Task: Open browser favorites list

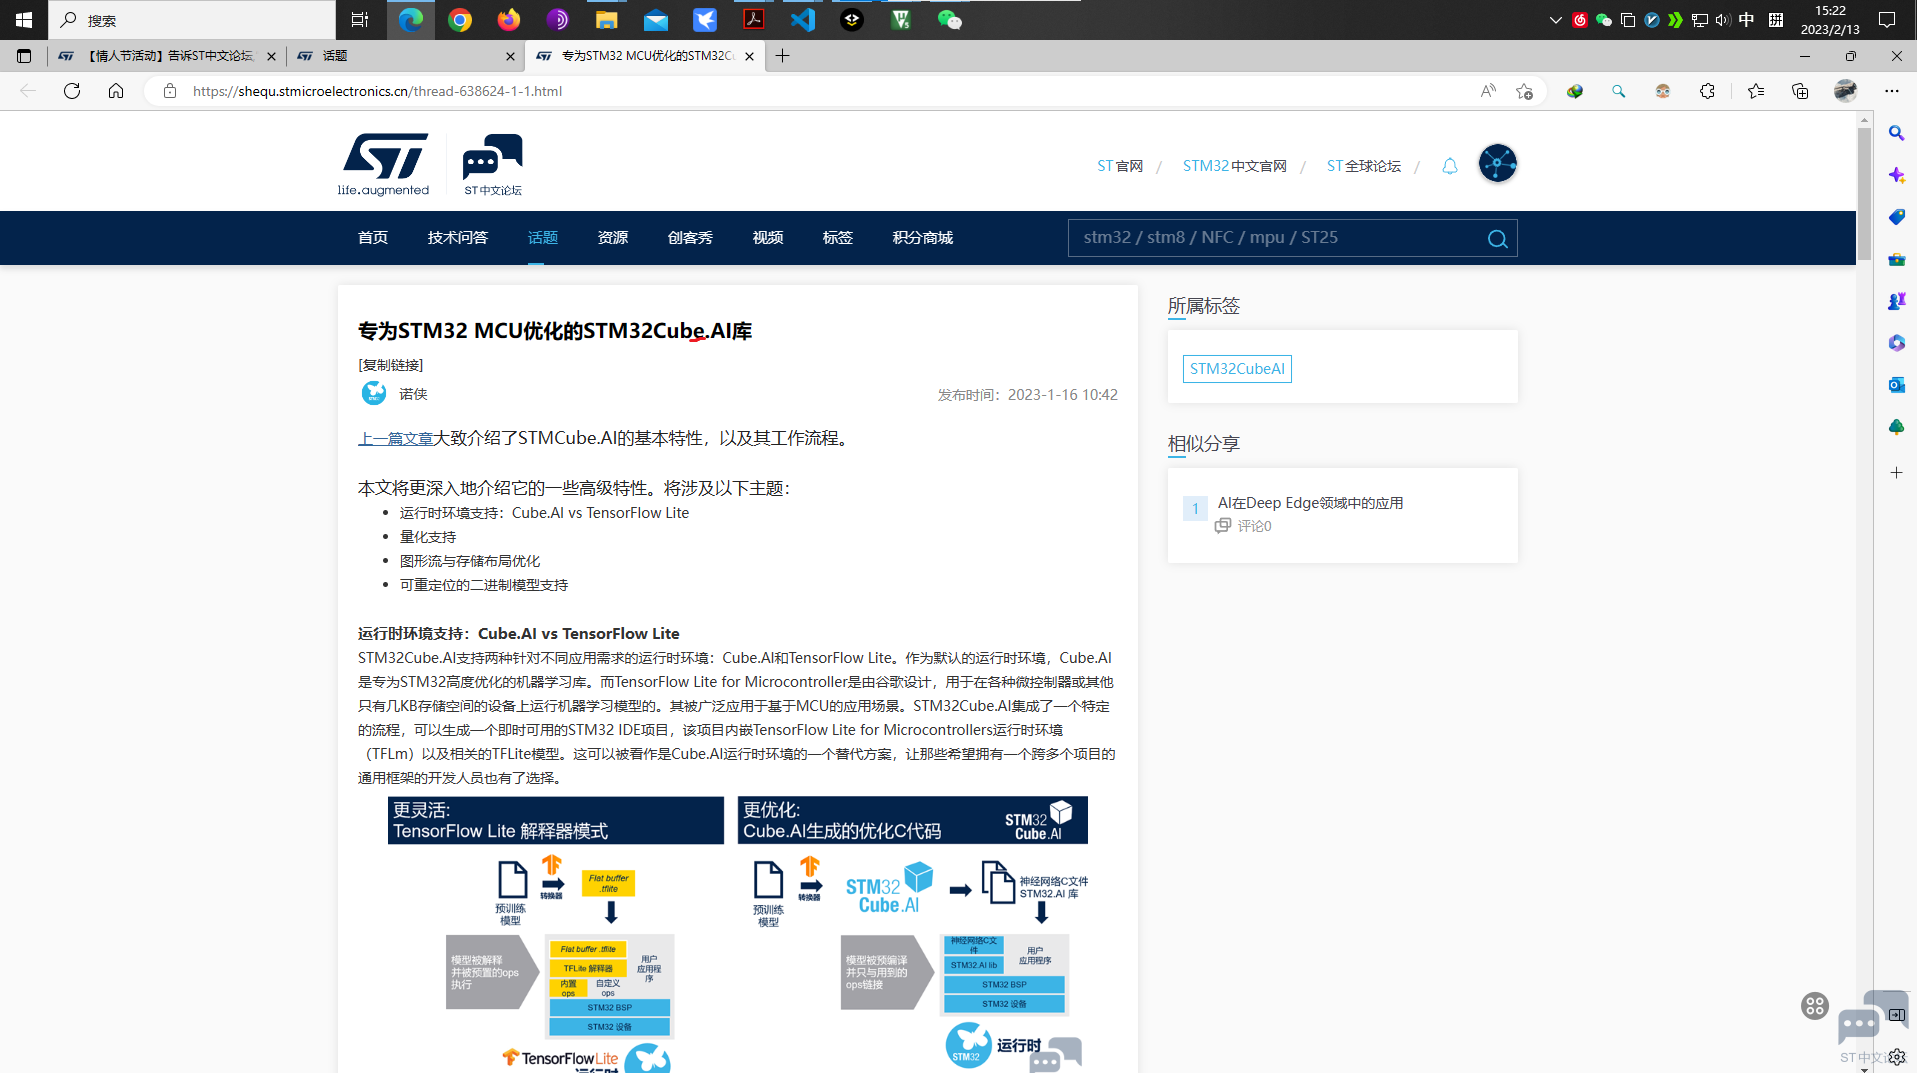Action: [1756, 91]
